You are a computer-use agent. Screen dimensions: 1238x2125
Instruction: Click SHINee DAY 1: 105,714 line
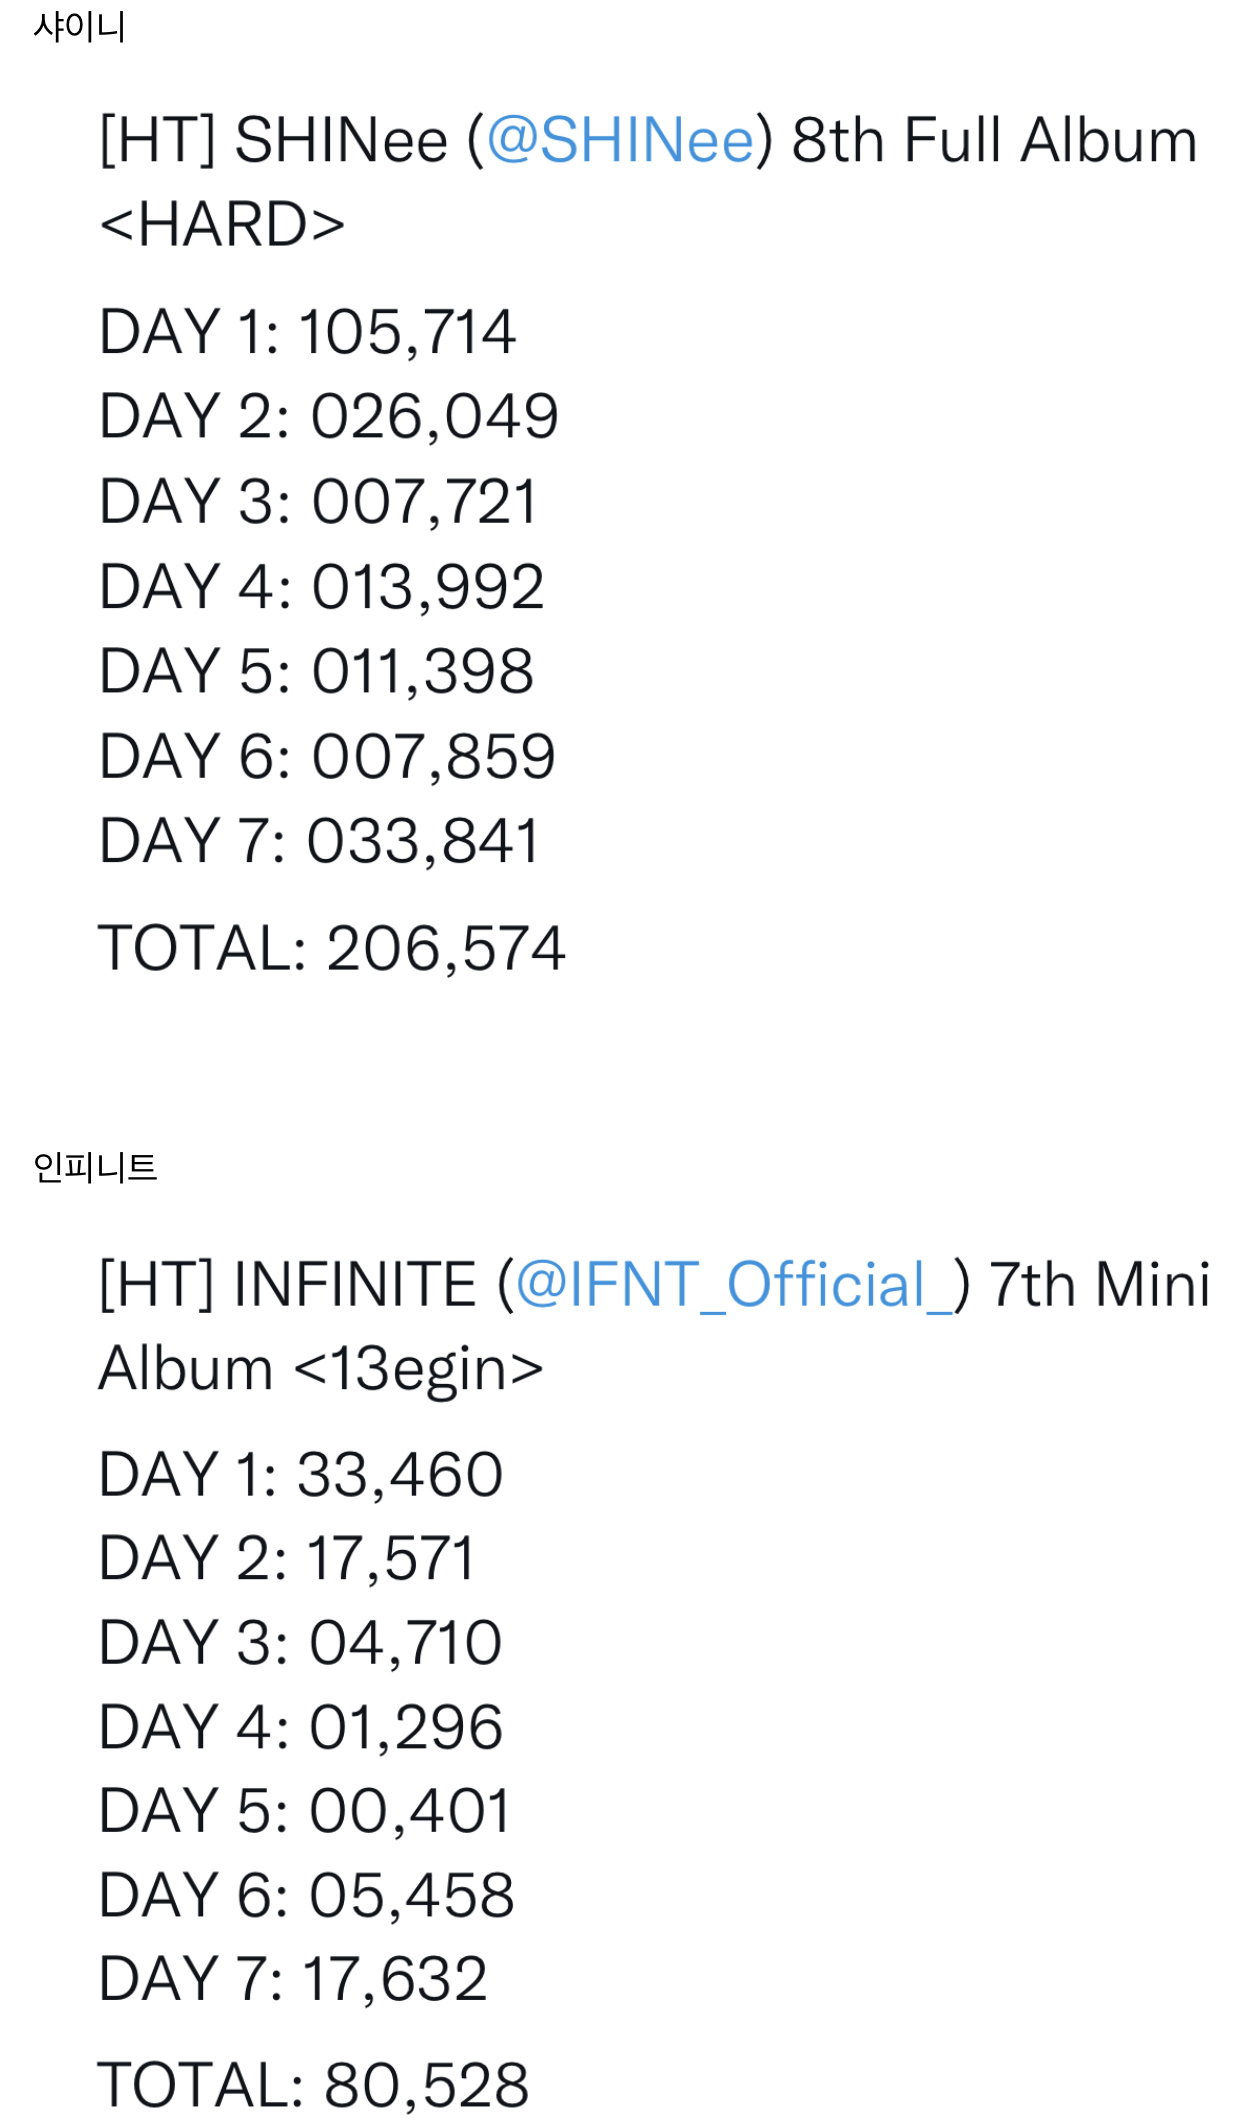coord(307,332)
